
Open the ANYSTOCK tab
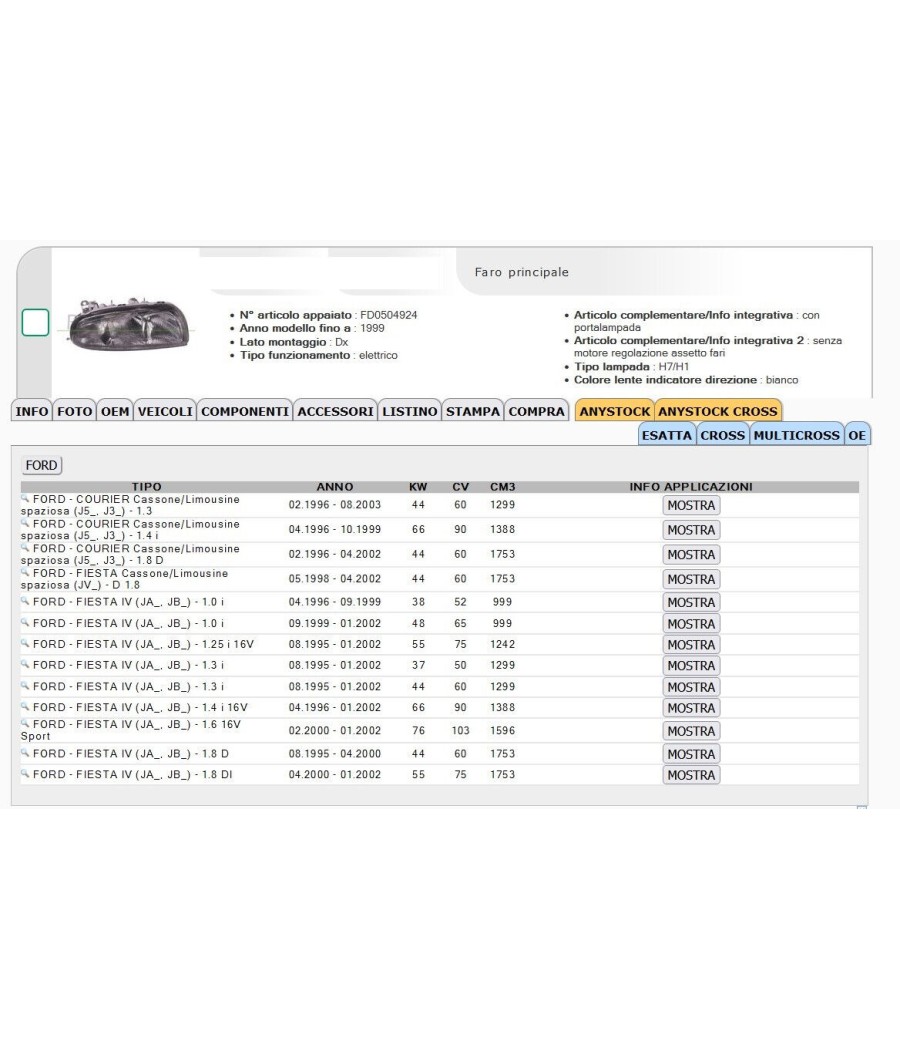point(614,411)
